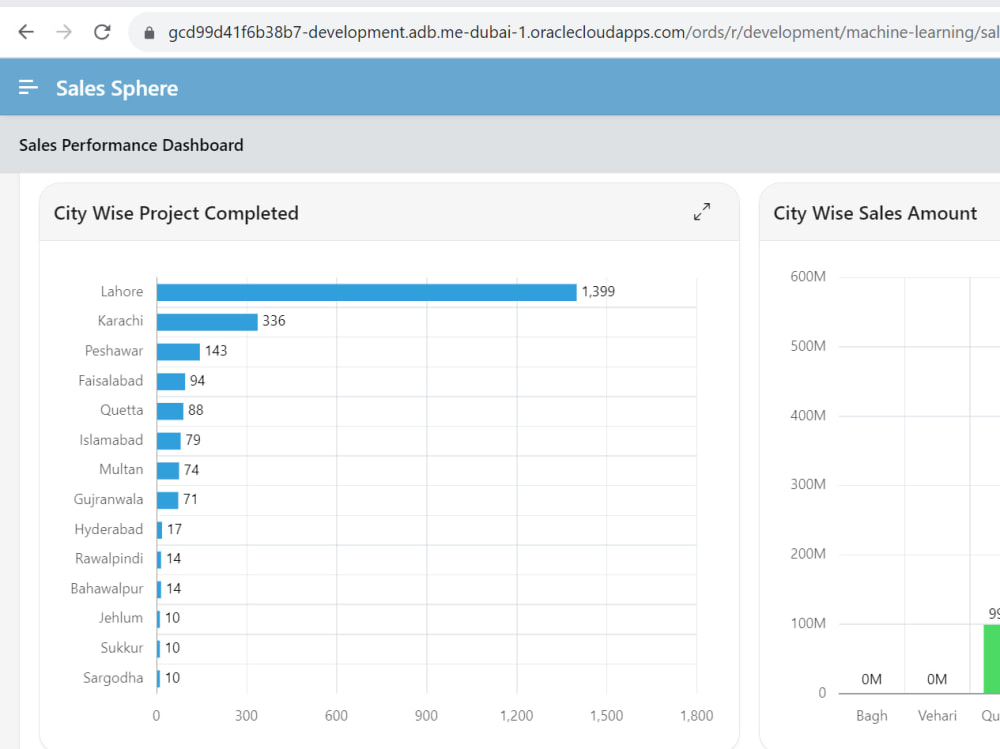
Task: Click the 17 value next to Hyderabad
Action: point(175,530)
